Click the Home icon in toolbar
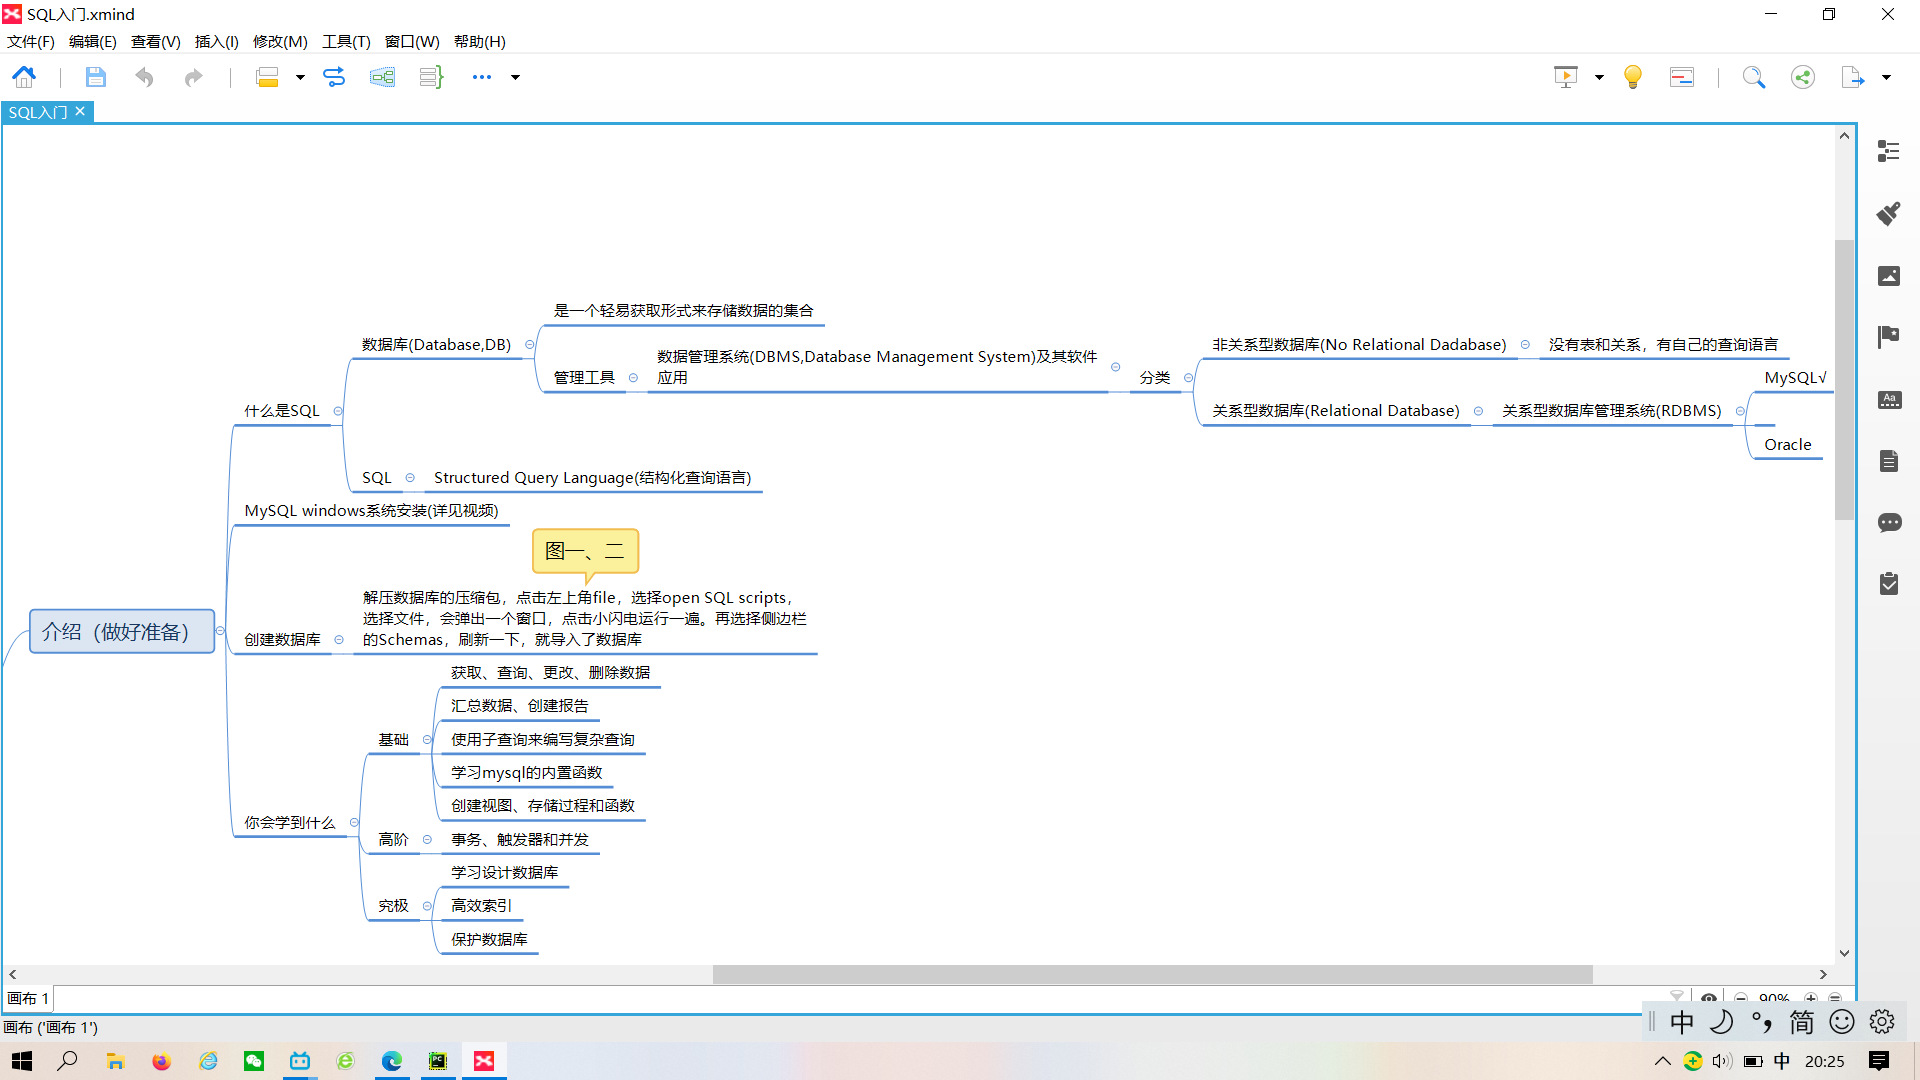Screen dimensions: 1920x1080 [x=24, y=77]
